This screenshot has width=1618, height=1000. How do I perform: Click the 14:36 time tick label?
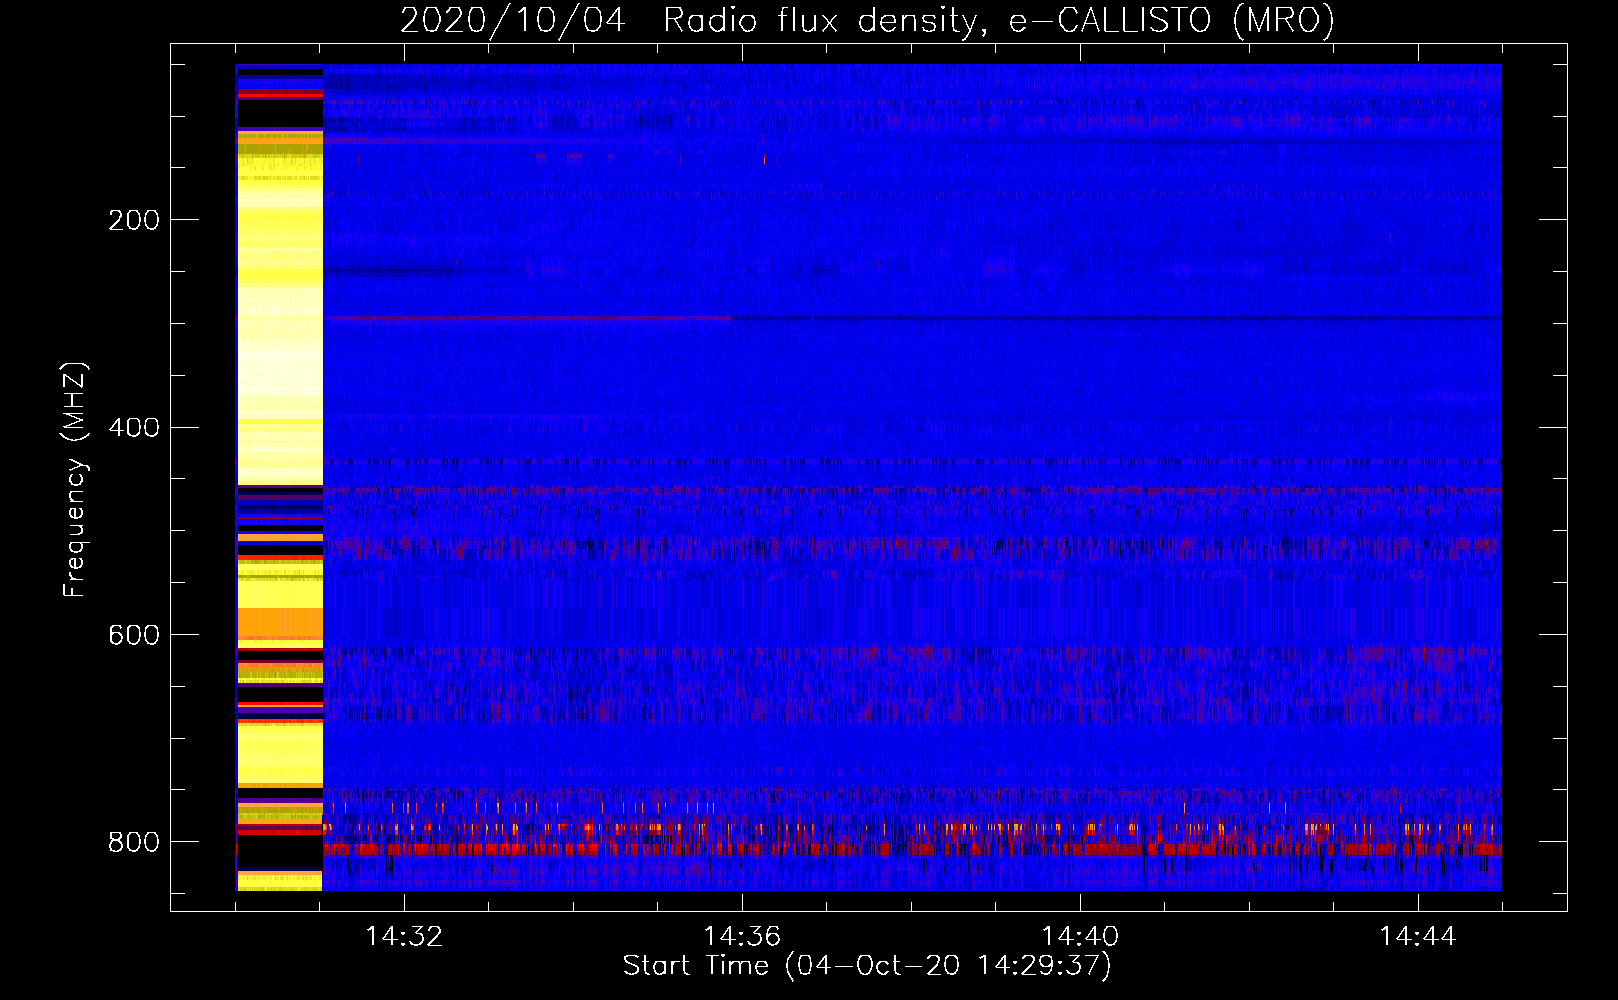[742, 937]
